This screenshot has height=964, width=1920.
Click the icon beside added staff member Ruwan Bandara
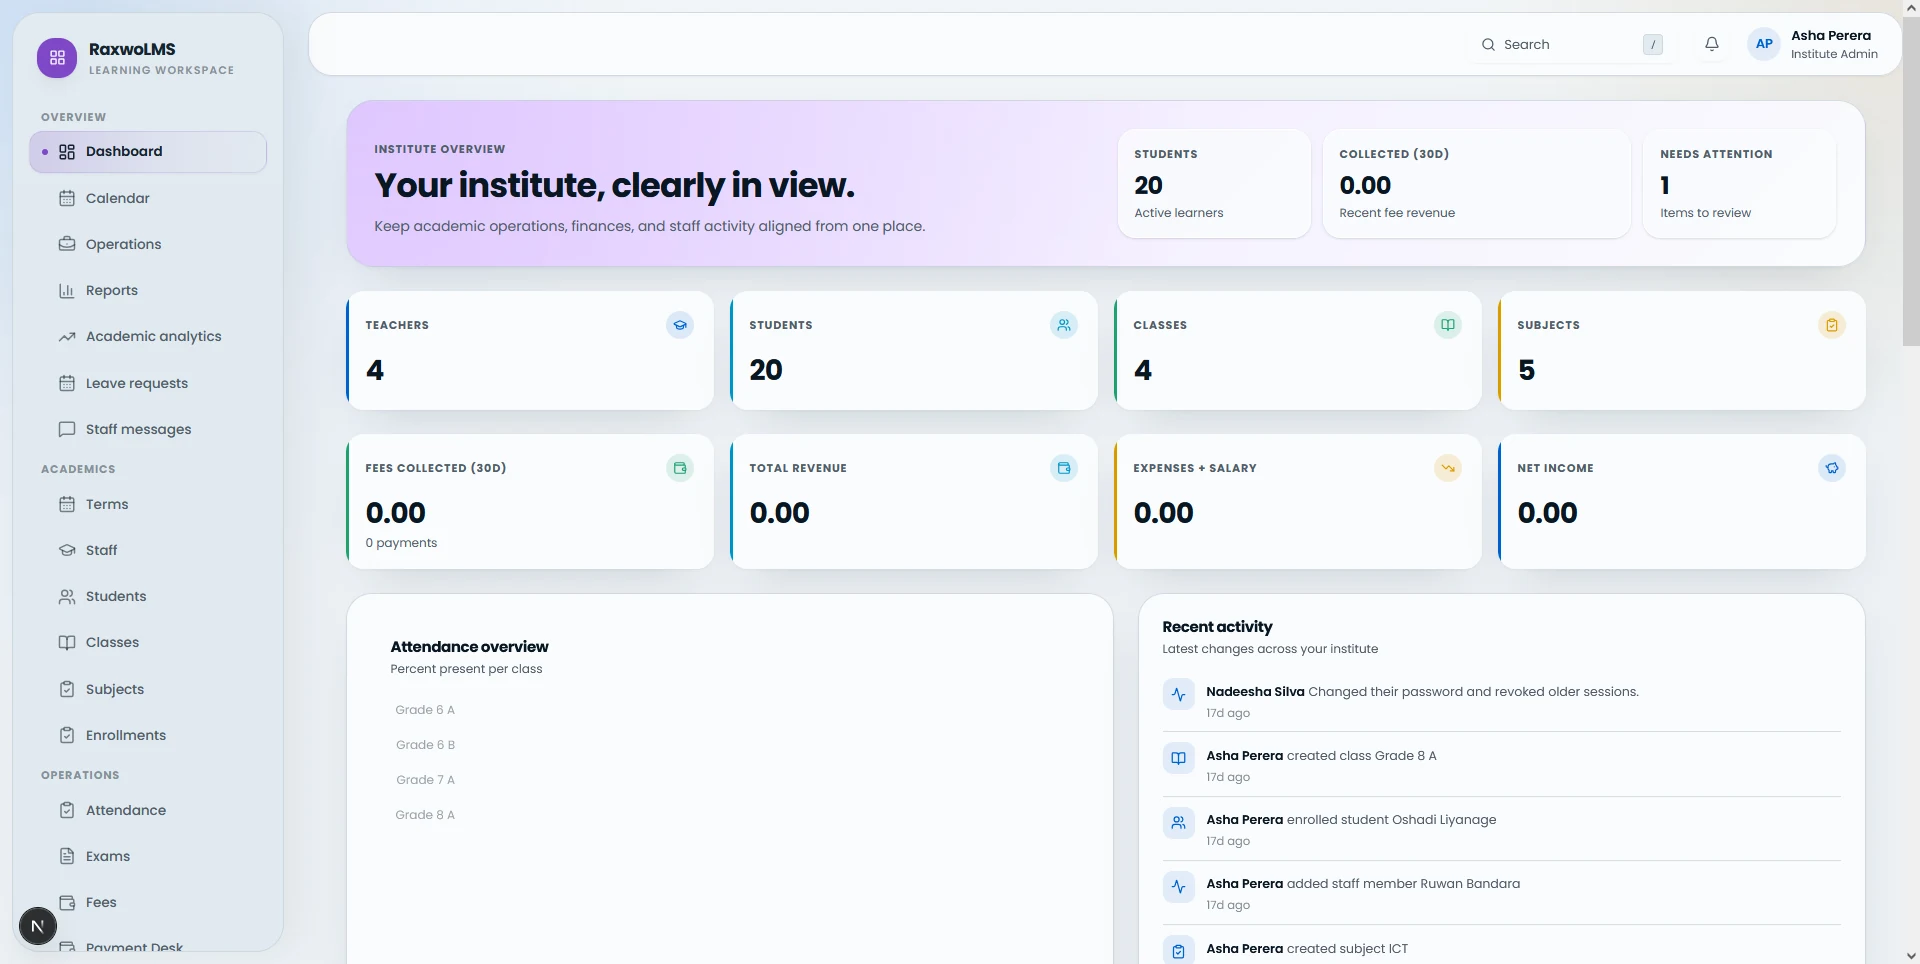(x=1179, y=886)
